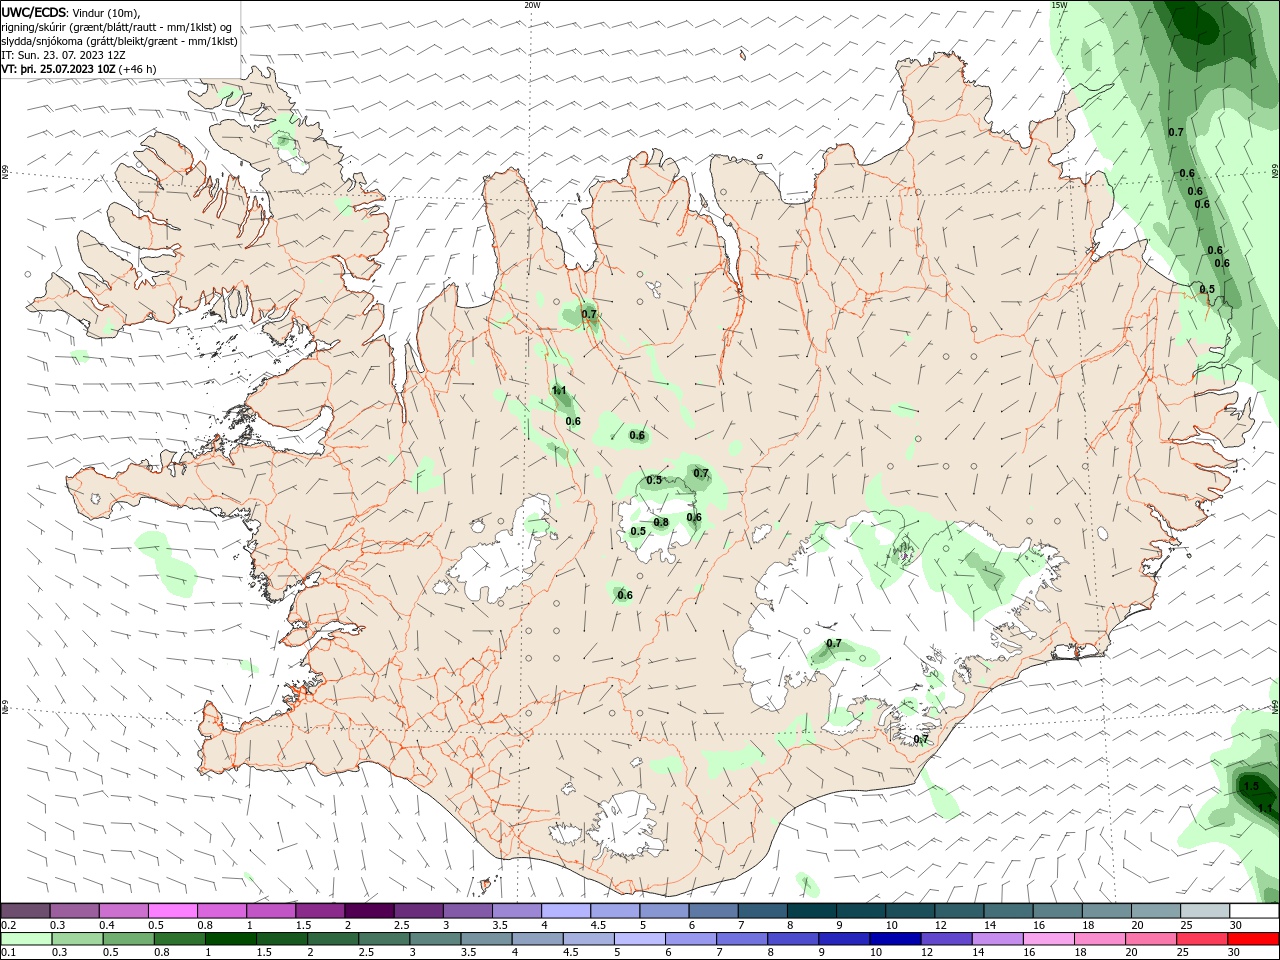Pick the red-pink swatch above 25 in lower legend
The height and width of the screenshot is (960, 1280).
[1201, 939]
